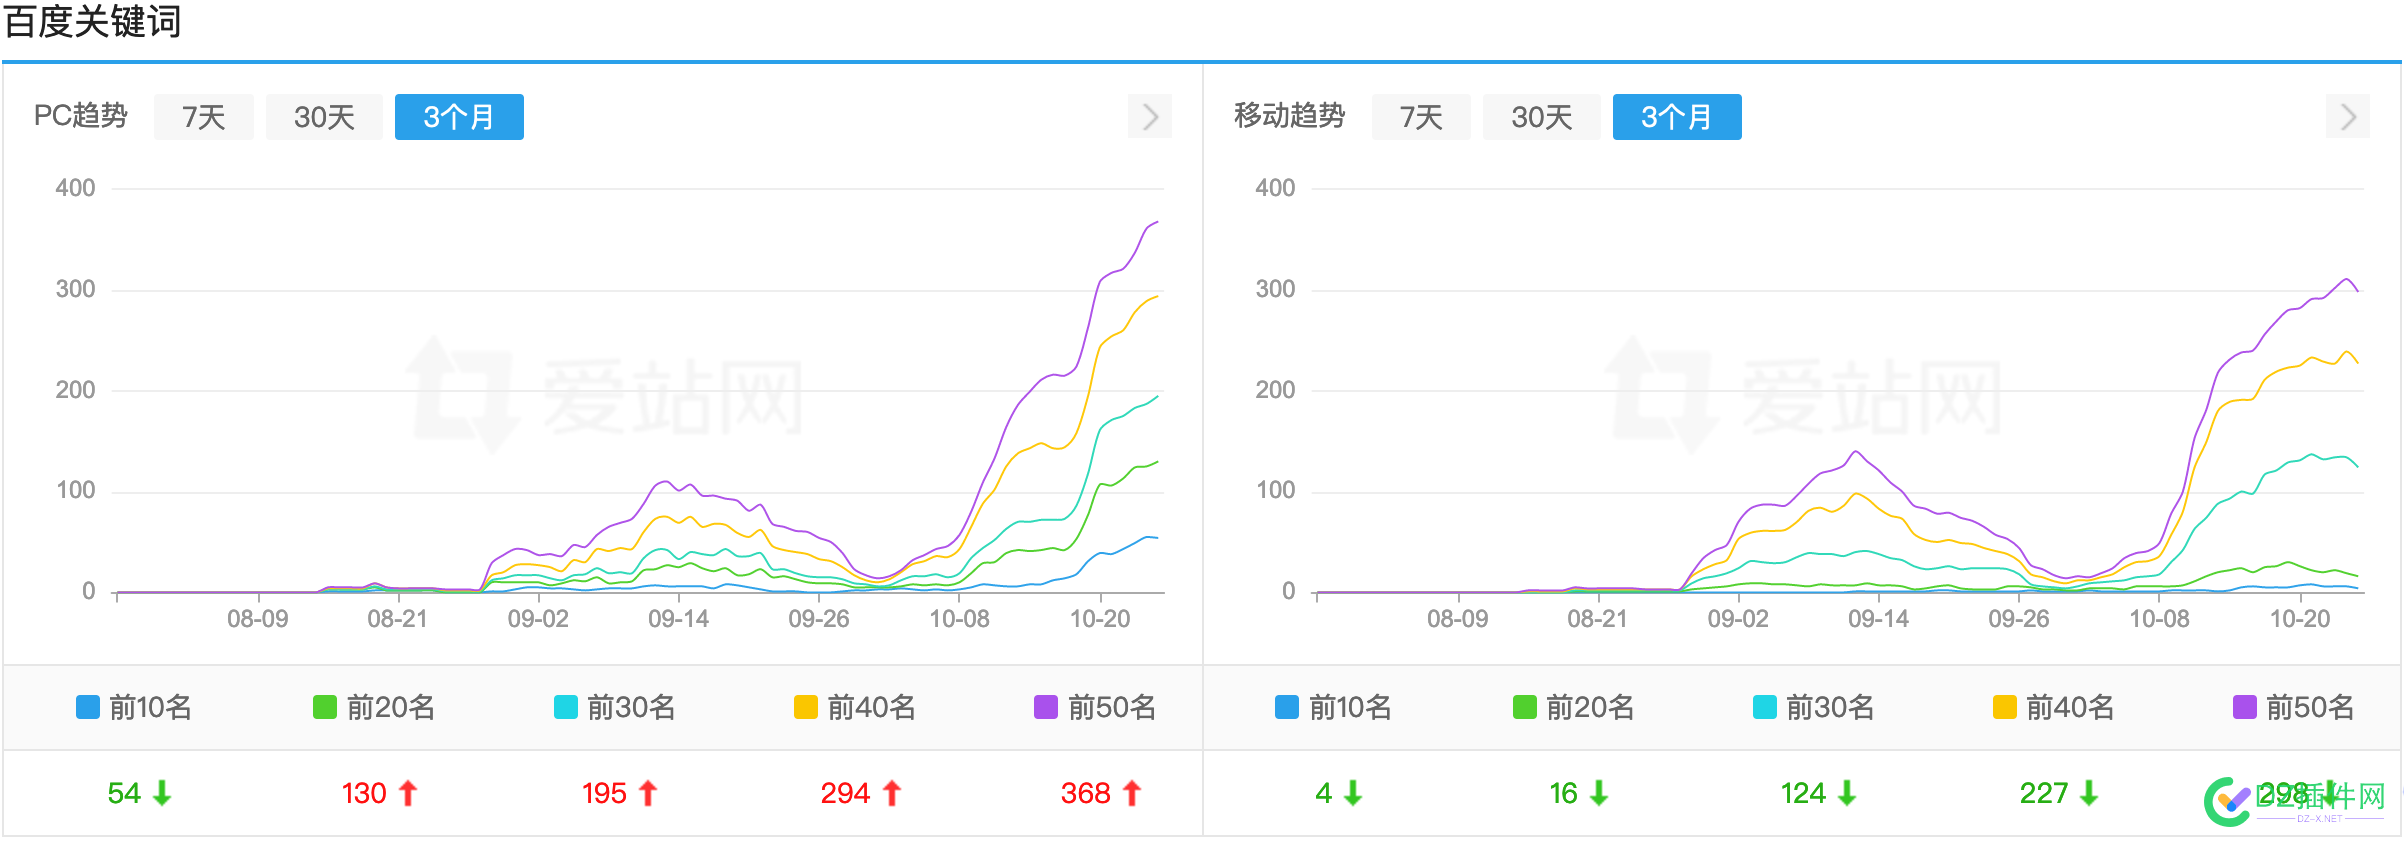Toggle 前50名 purple legend swatch in PC chart
Image resolution: width=2404 pixels, height=842 pixels.
coord(1046,707)
